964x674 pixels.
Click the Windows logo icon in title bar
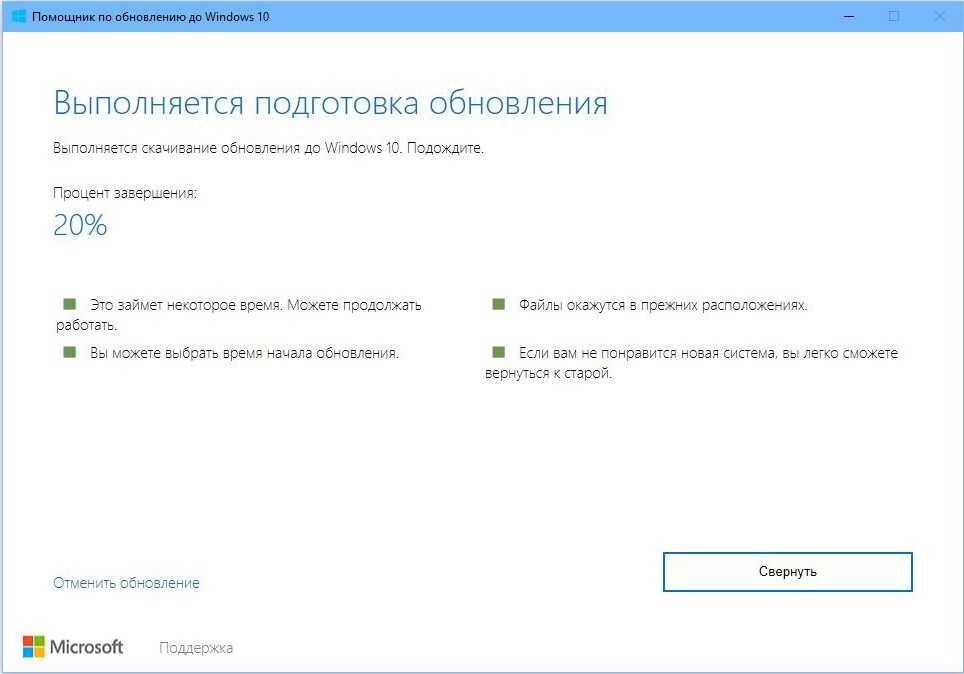(x=18, y=16)
